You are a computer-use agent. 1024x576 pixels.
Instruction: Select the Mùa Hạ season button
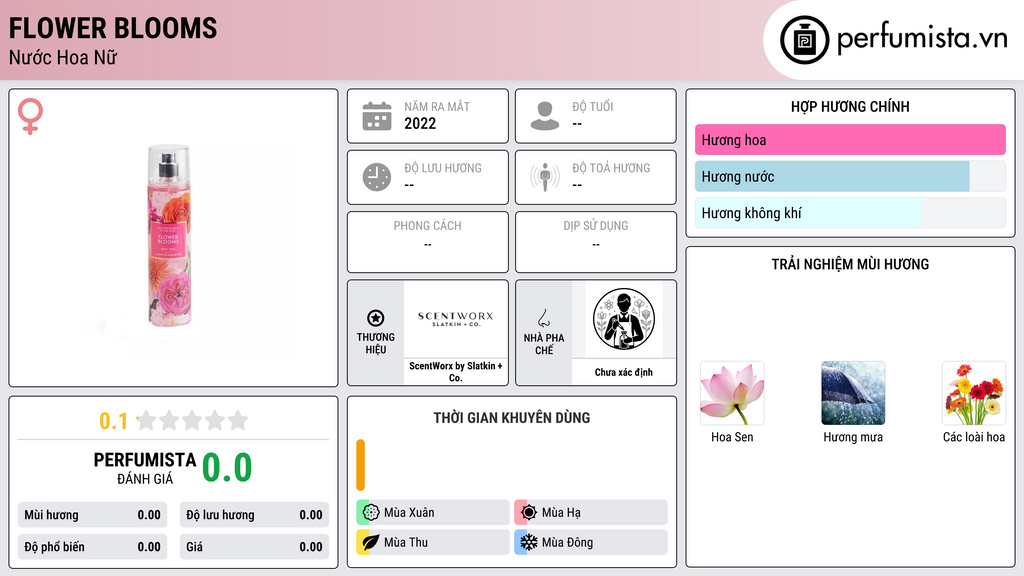(591, 512)
